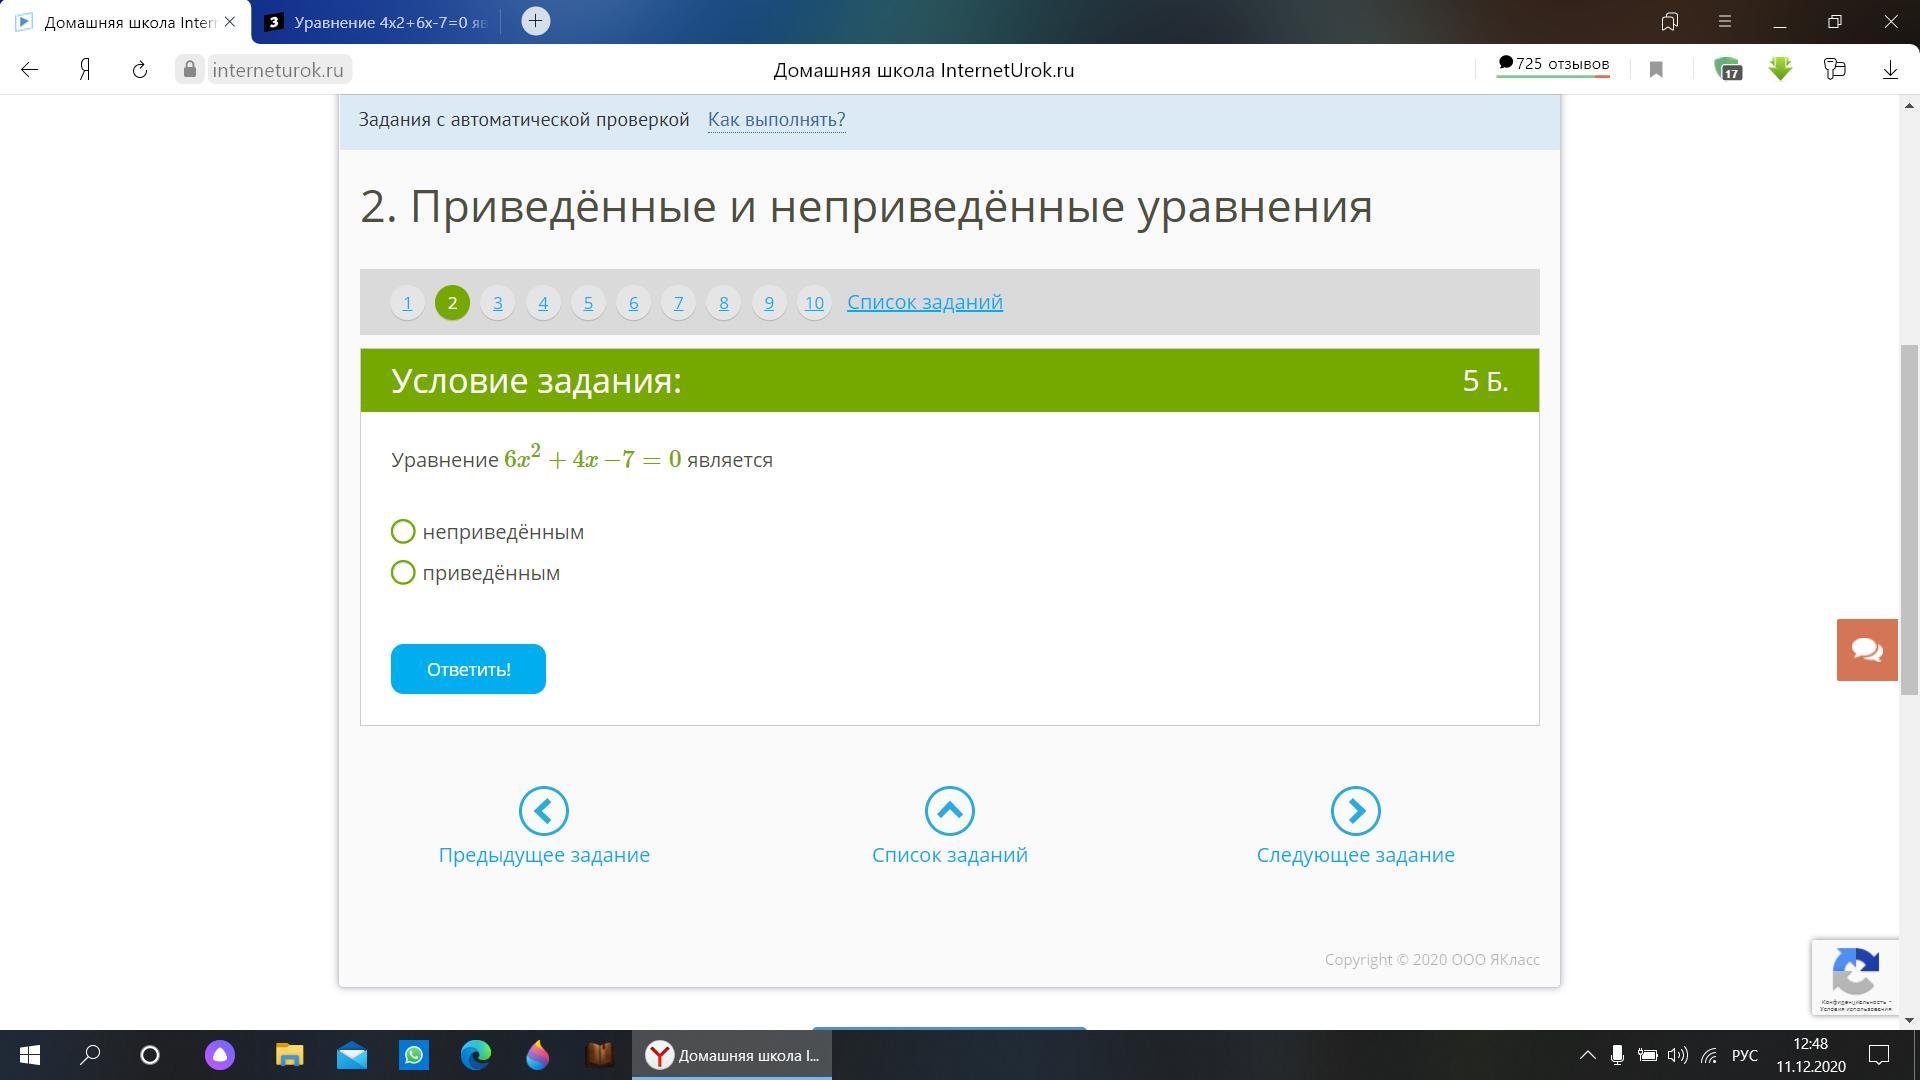Click the next task arrow icon
Image resolution: width=1920 pixels, height=1080 pixels.
coord(1355,811)
